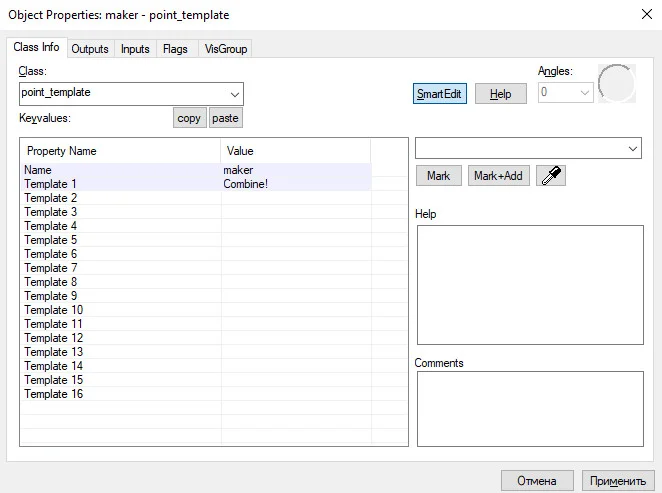
Task: Switch to the Inputs tab
Action: click(x=135, y=49)
